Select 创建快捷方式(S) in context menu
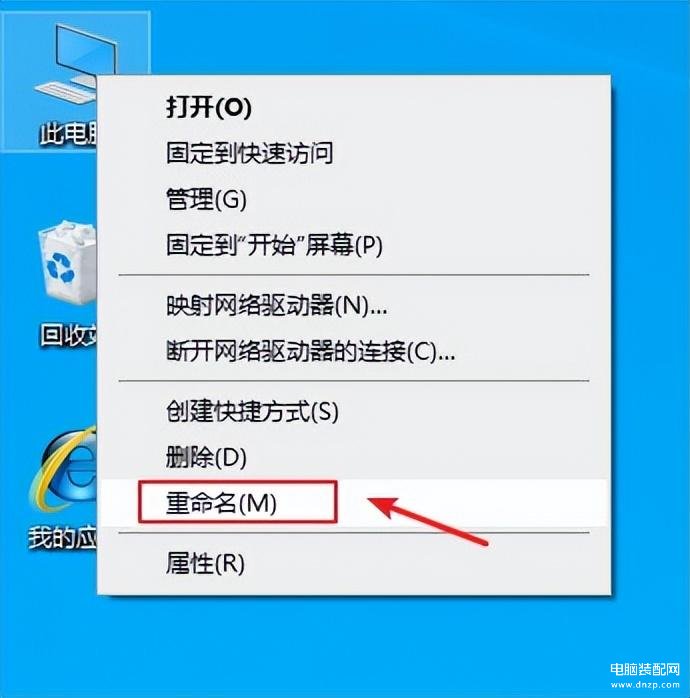690x698 pixels. [x=252, y=412]
